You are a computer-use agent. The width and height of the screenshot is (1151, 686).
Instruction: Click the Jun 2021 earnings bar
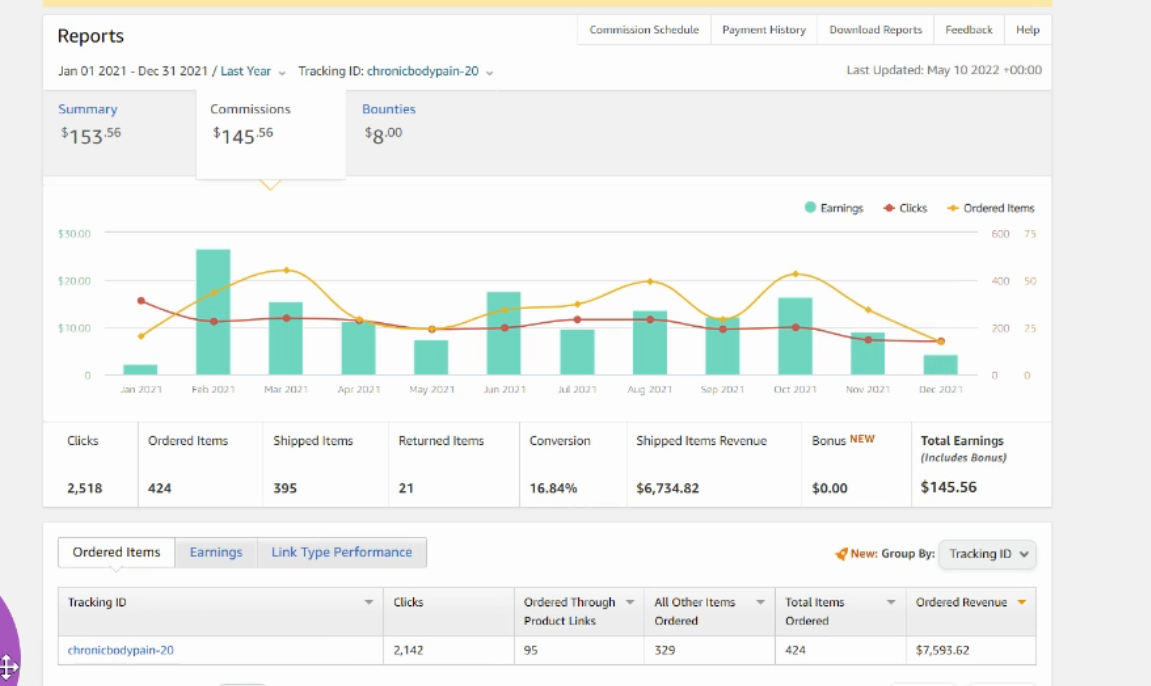tap(504, 333)
